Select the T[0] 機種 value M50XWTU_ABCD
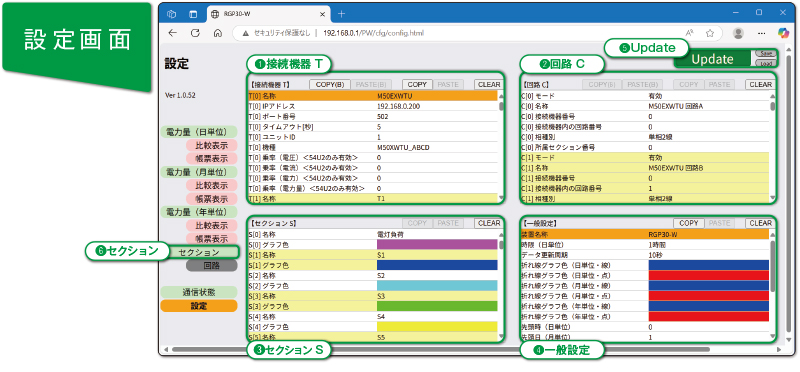 click(403, 147)
